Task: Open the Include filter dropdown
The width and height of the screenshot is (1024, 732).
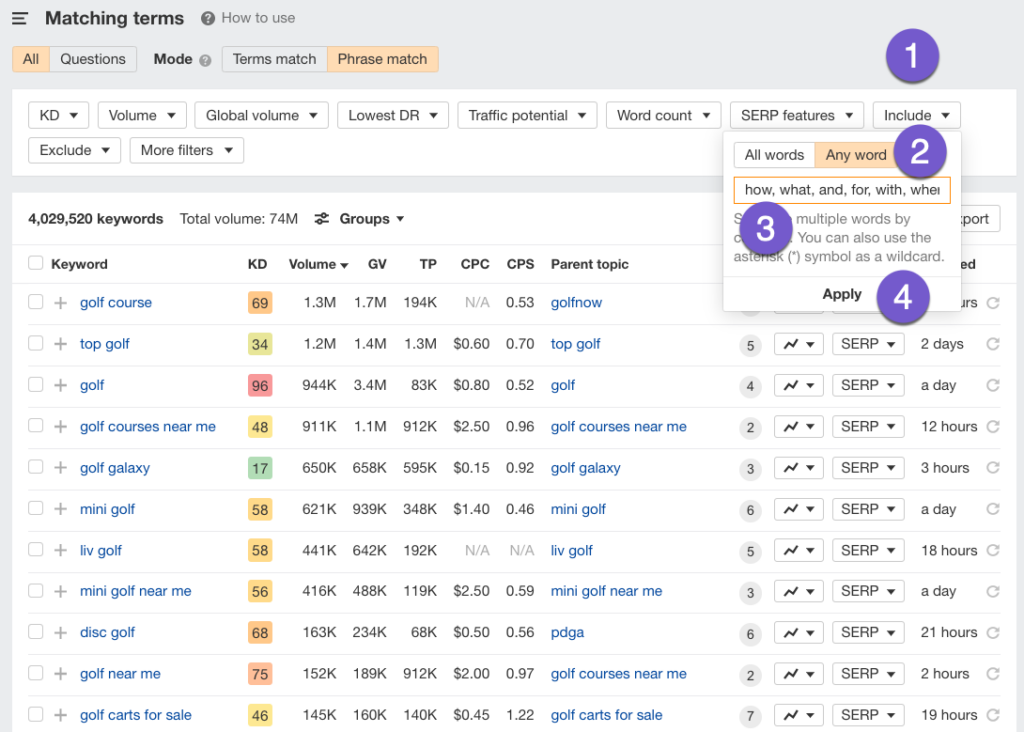Action: coord(916,116)
